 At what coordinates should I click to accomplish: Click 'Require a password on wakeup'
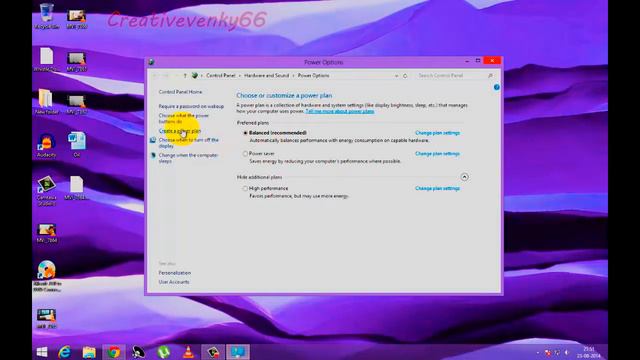(191, 107)
